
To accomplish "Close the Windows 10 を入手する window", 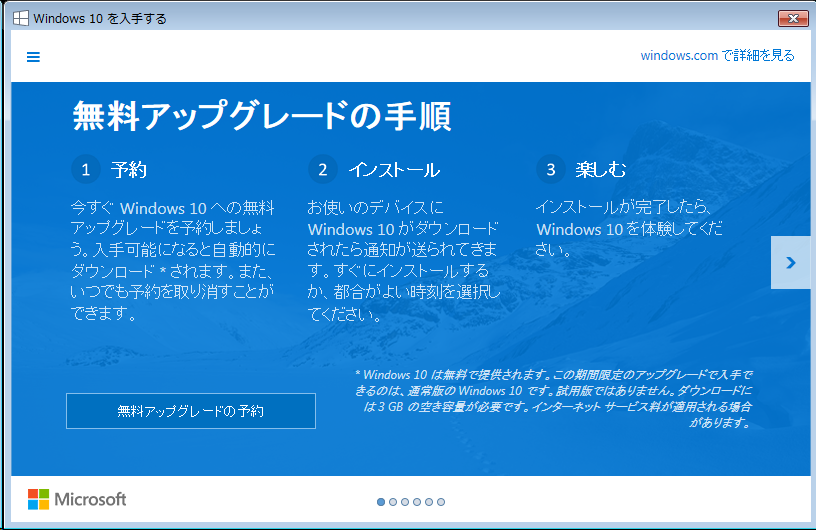I will [x=793, y=18].
